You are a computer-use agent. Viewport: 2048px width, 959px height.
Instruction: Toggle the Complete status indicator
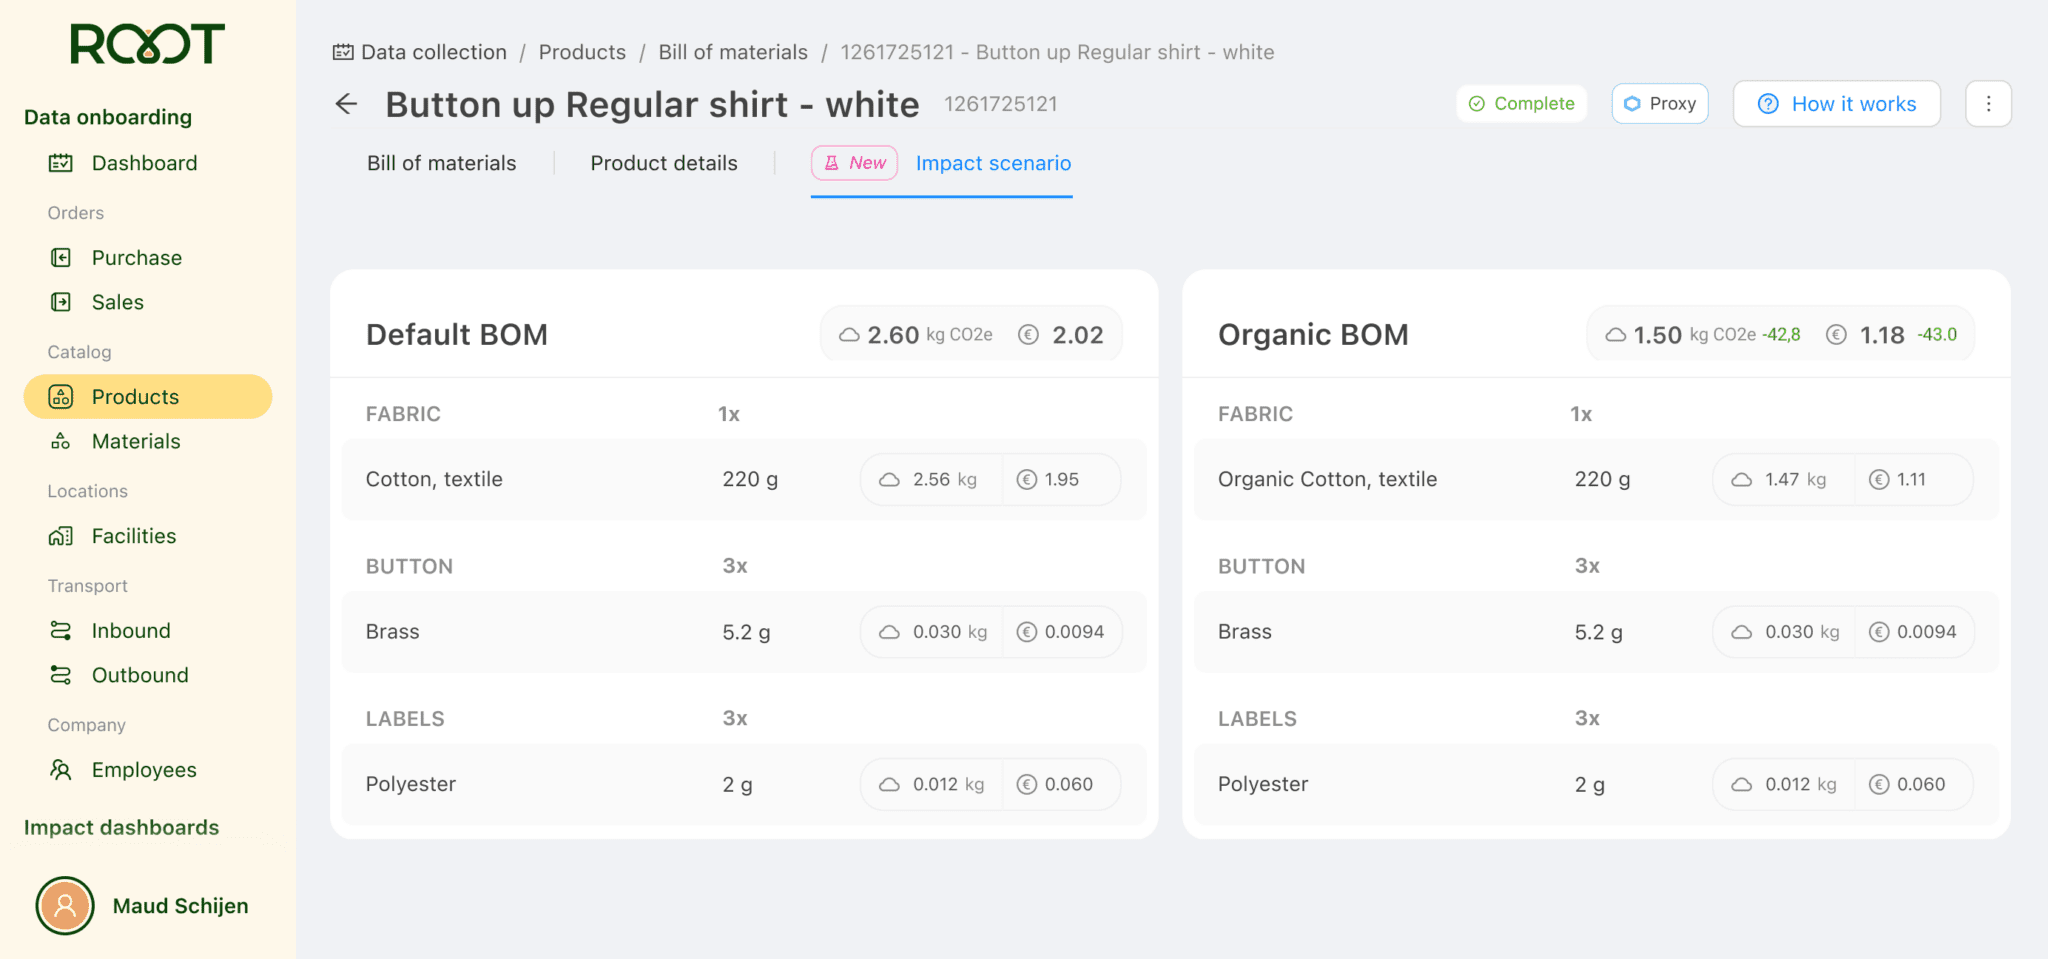(1521, 103)
